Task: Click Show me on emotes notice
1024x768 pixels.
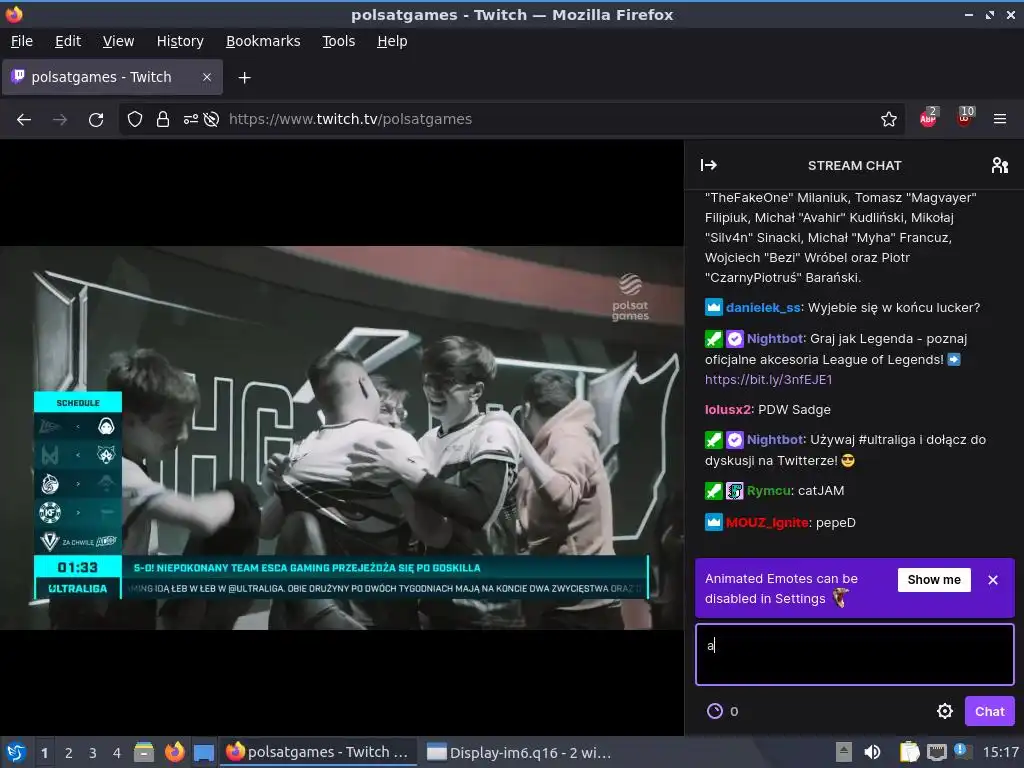Action: (x=934, y=580)
